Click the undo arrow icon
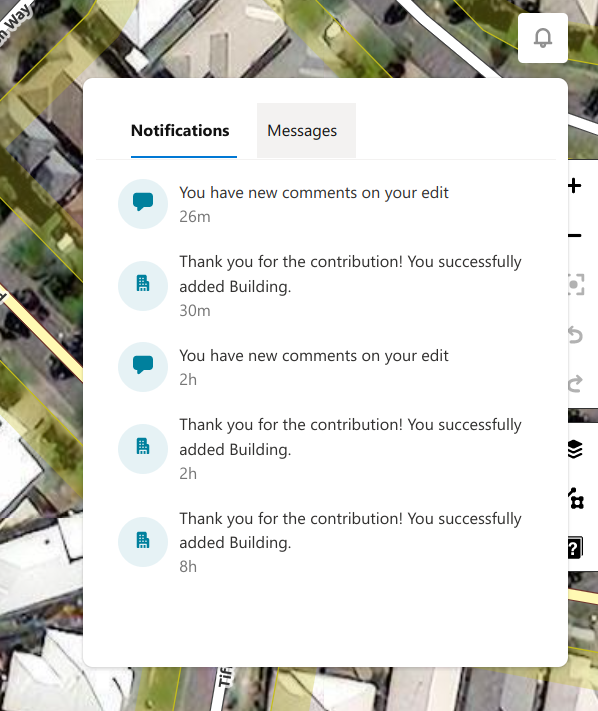 575,335
